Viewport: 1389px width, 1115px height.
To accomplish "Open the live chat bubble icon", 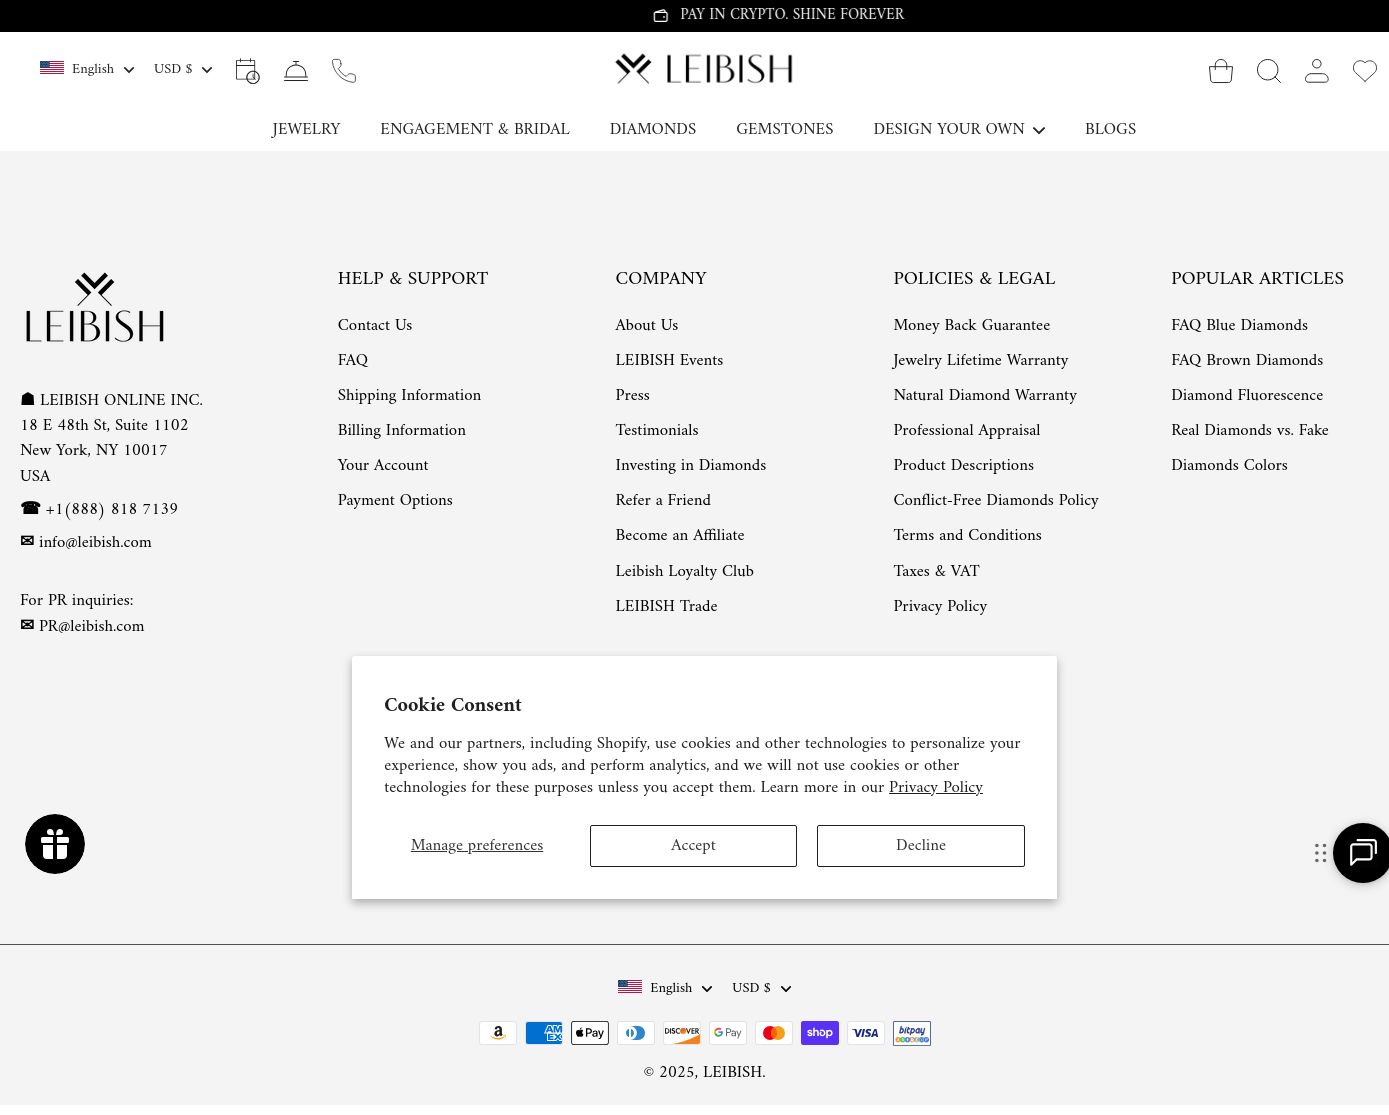I will pos(1362,853).
